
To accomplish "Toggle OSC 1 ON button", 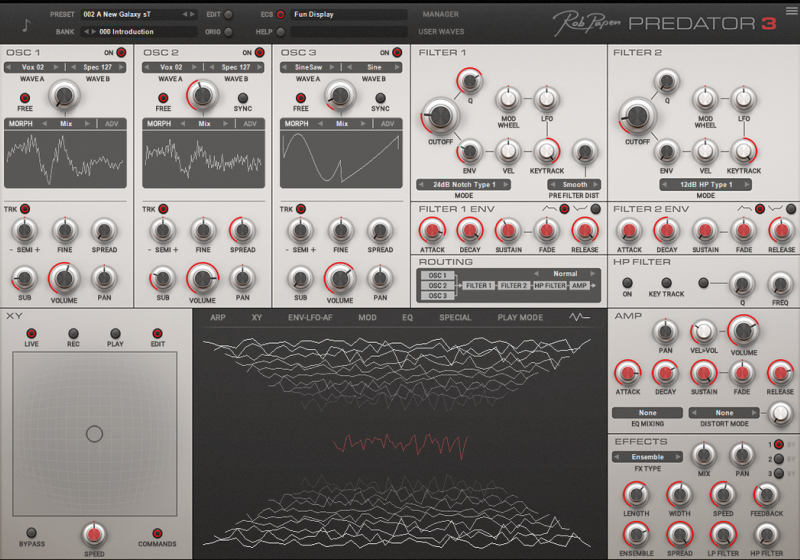I will (121, 53).
